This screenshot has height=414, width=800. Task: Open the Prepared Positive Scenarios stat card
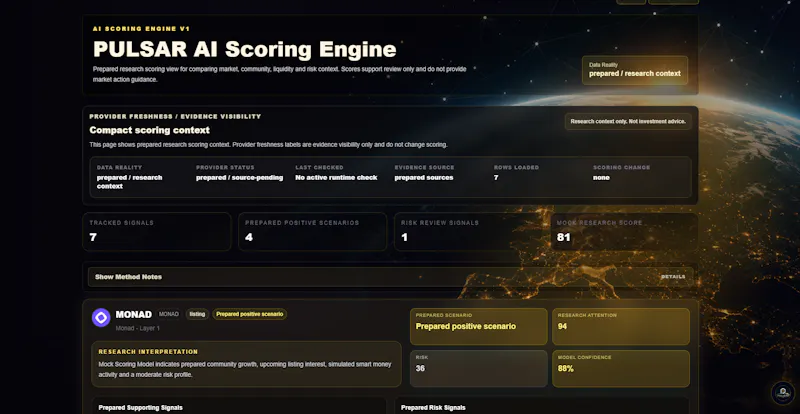click(x=312, y=232)
